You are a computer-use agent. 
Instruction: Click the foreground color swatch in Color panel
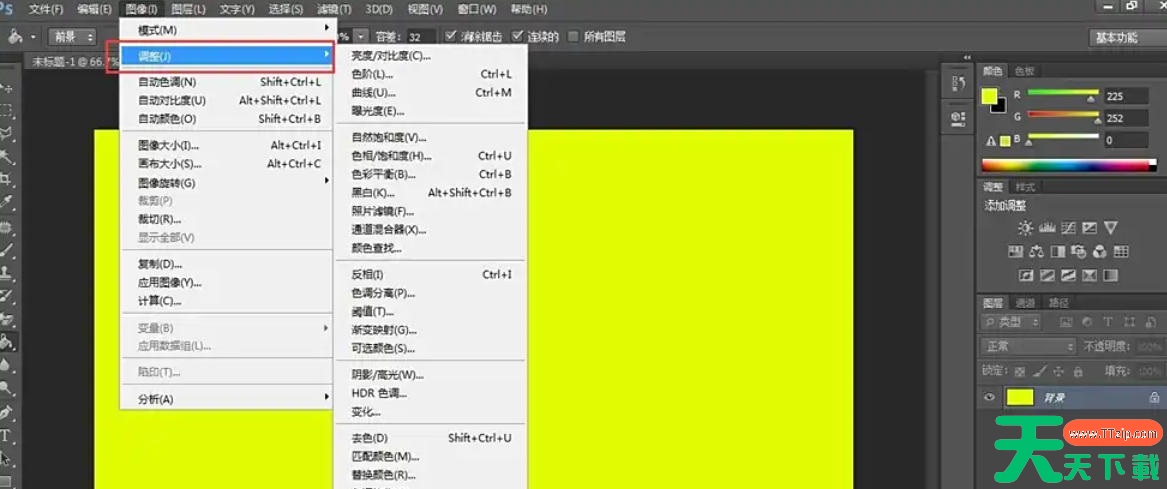(989, 96)
